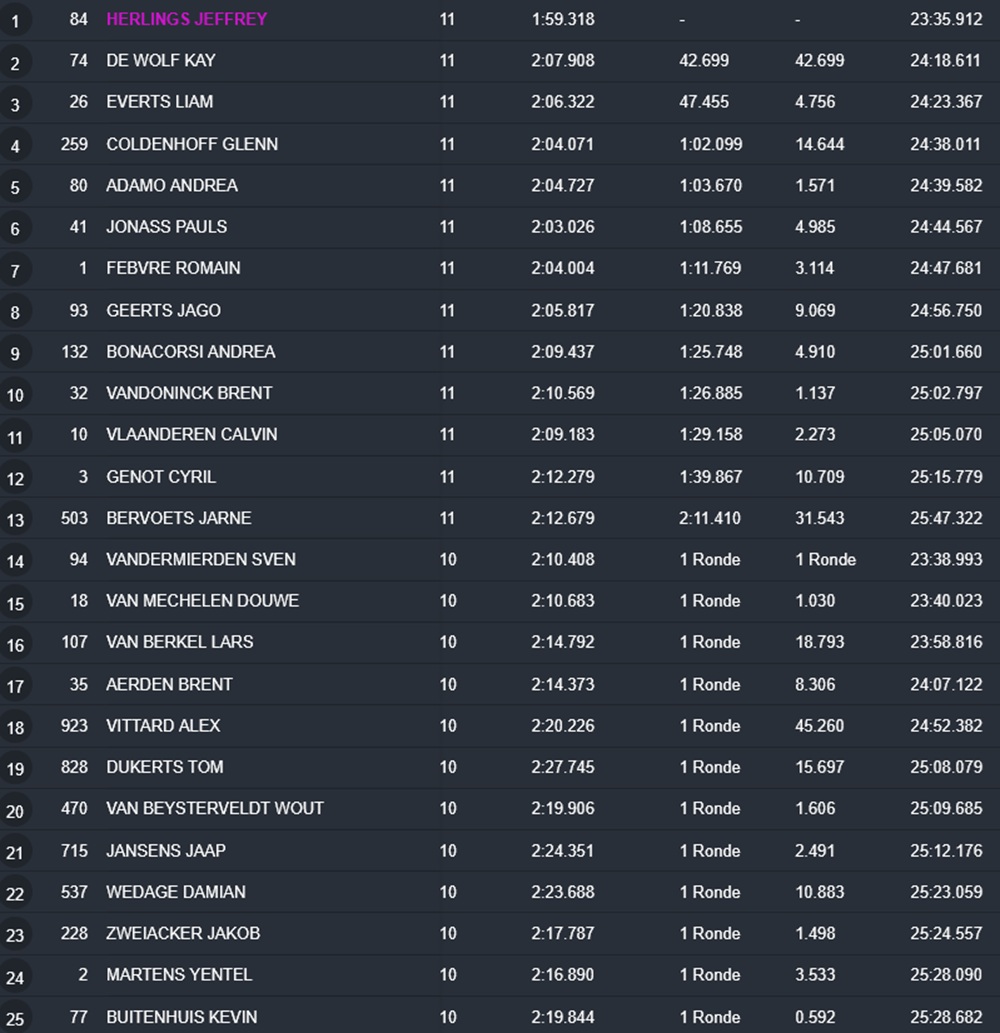The image size is (1000, 1033).
Task: Click the position 1 circle badge
Action: click(x=14, y=21)
